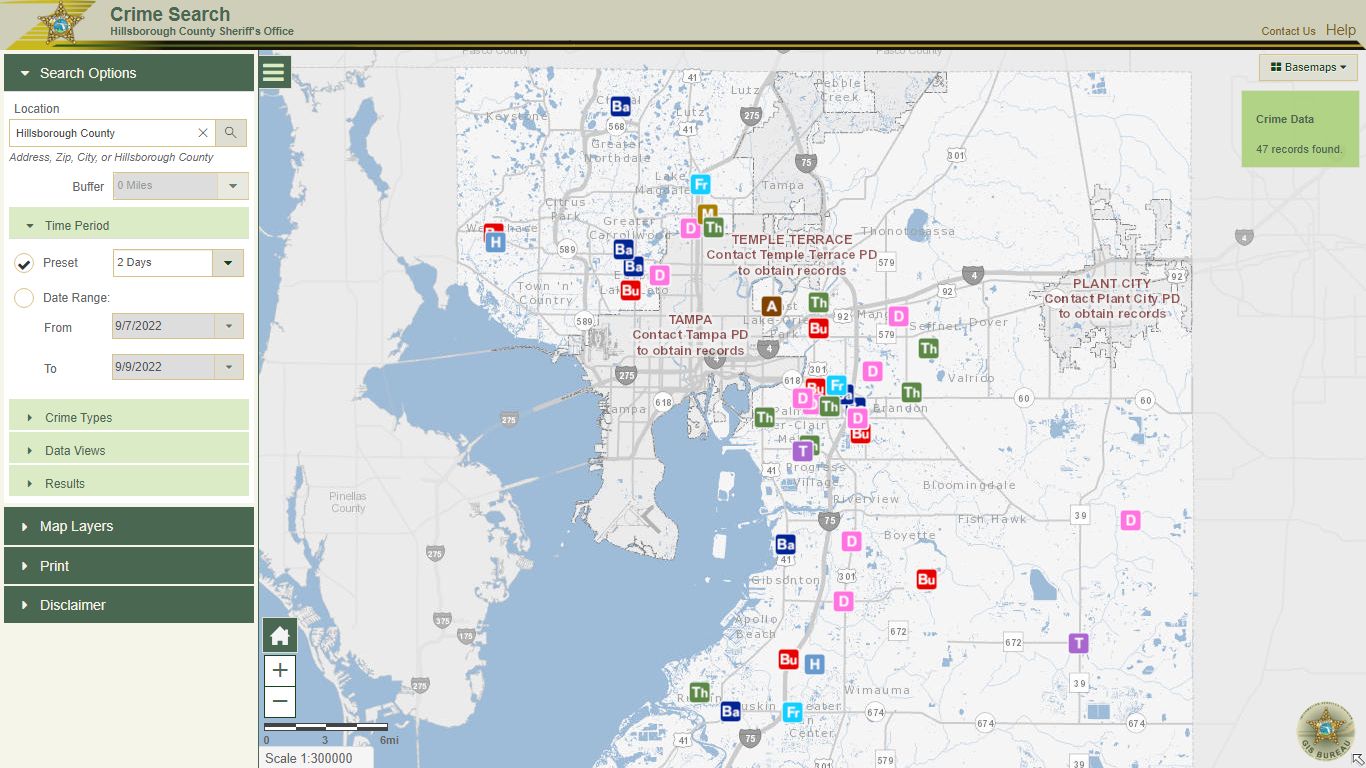Click the orange M crime marker
This screenshot has width=1366, height=768.
(x=708, y=214)
